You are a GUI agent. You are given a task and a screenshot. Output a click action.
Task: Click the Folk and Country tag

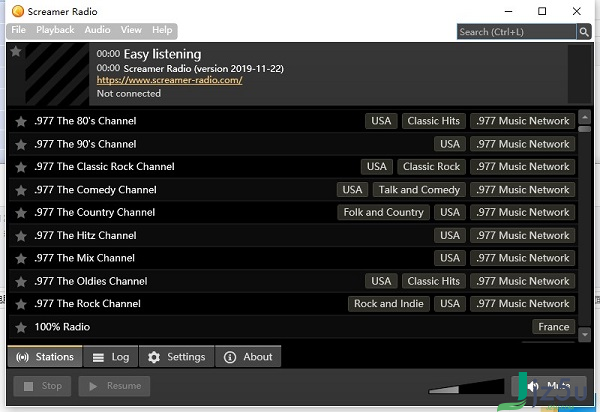pyautogui.click(x=383, y=212)
